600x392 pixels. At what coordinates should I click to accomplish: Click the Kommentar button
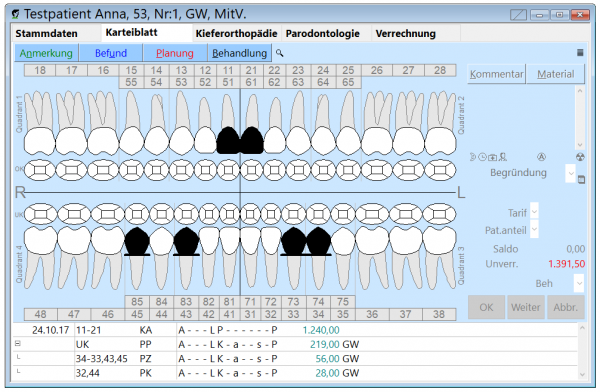(x=496, y=74)
